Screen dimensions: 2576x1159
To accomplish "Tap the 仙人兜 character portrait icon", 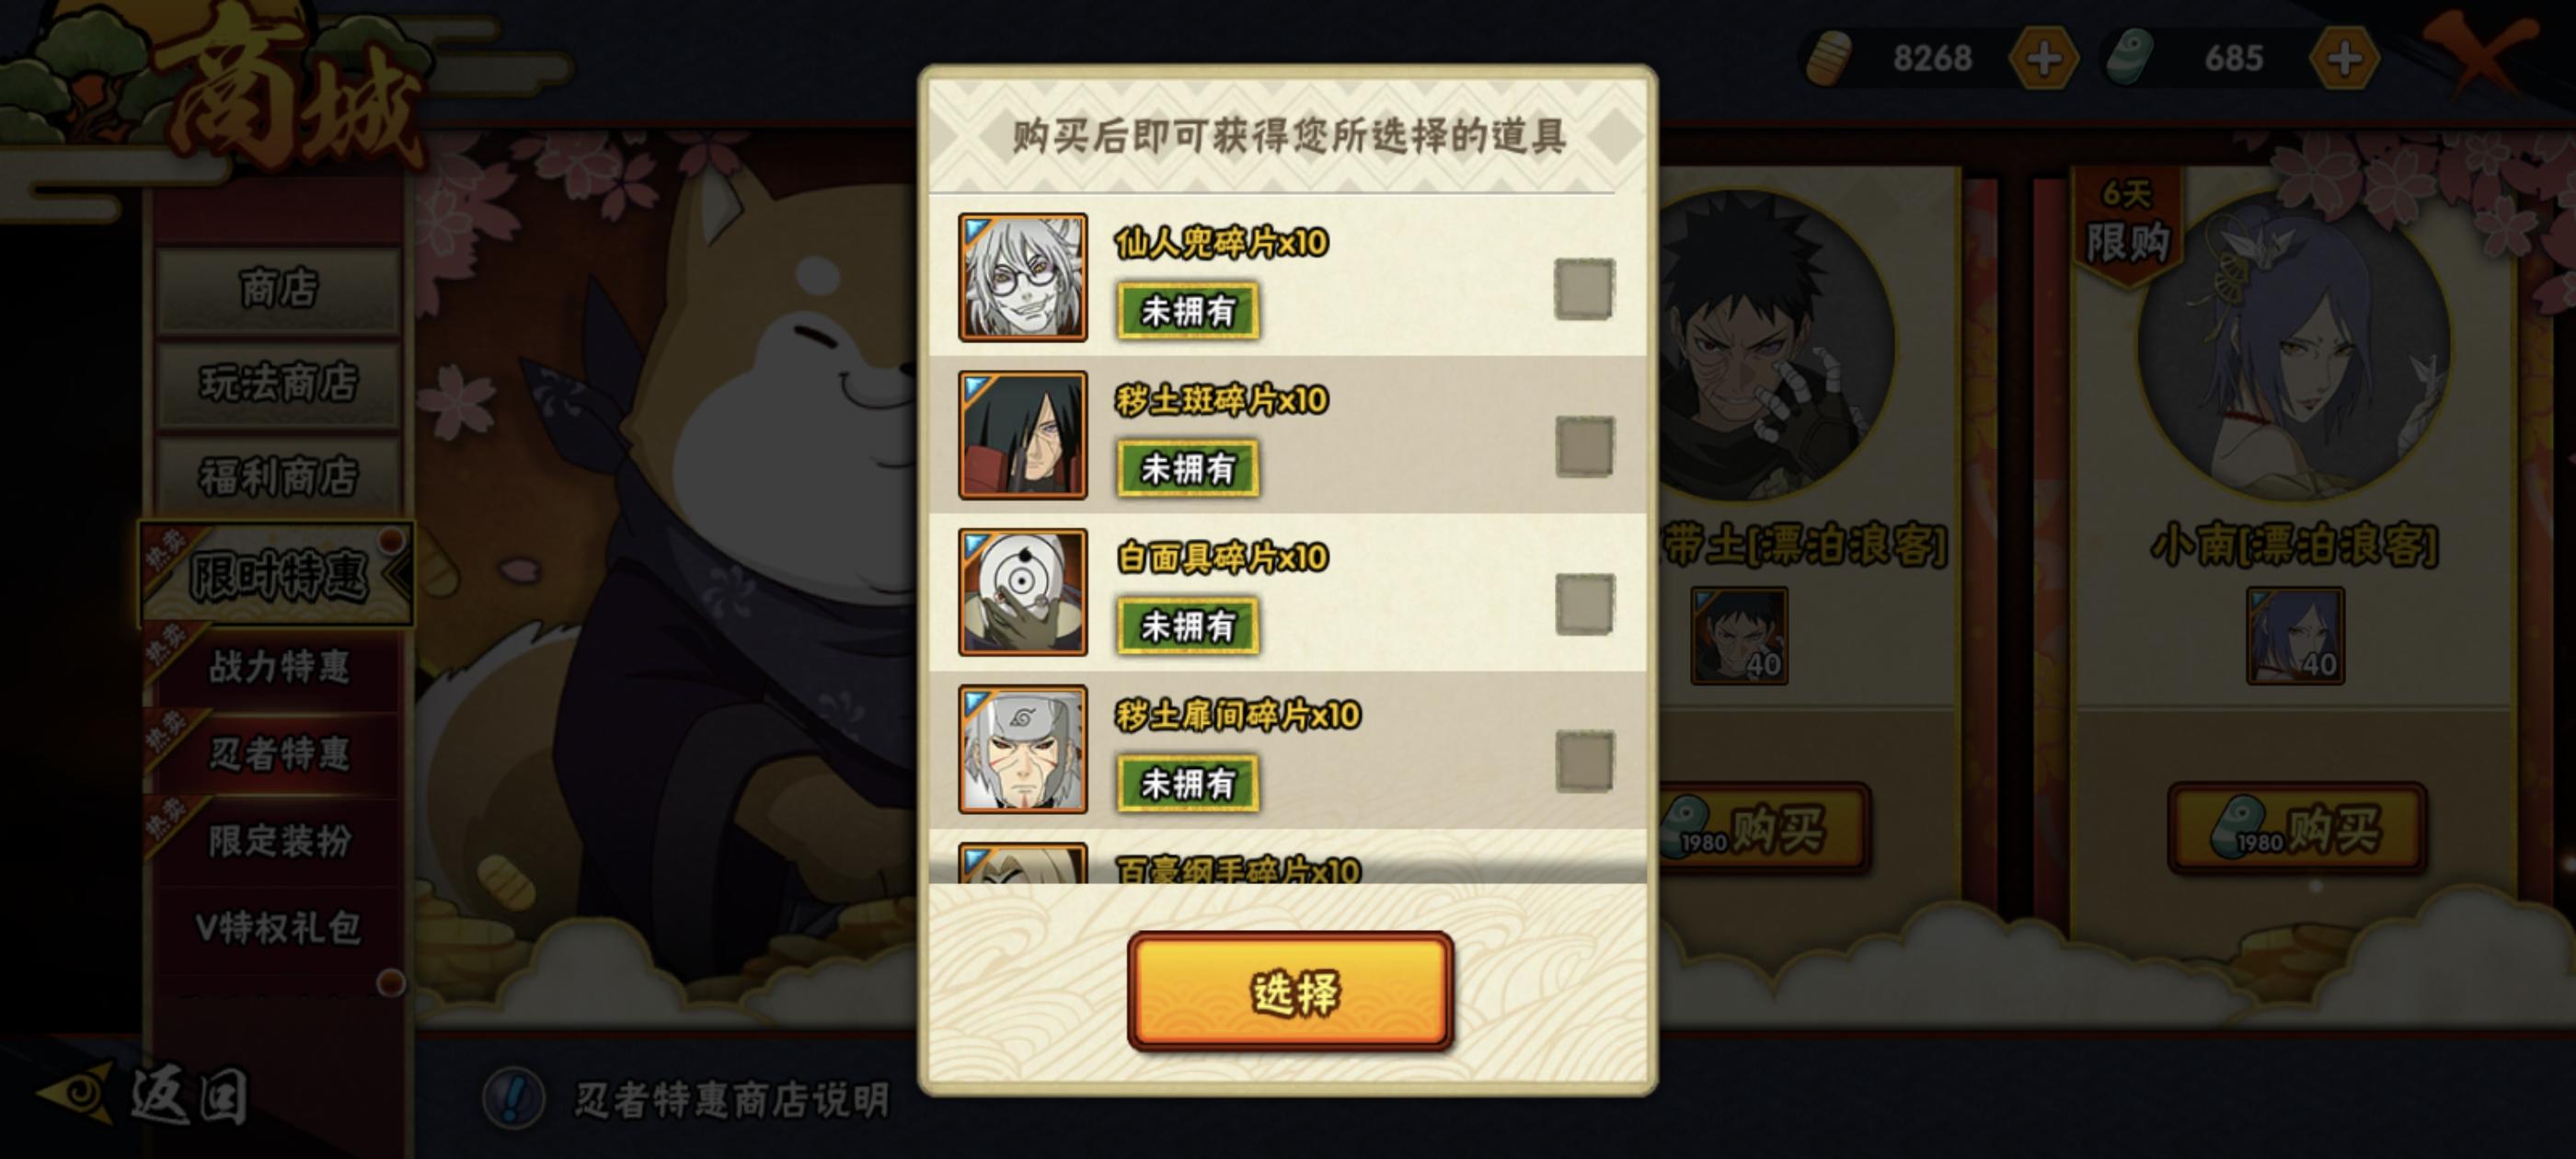I will 1022,277.
